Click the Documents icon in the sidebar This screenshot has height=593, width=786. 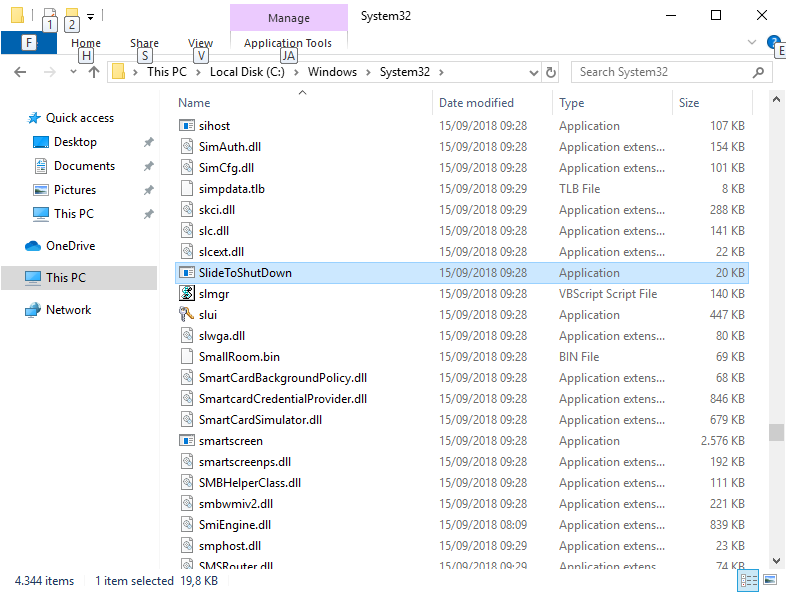coord(41,166)
